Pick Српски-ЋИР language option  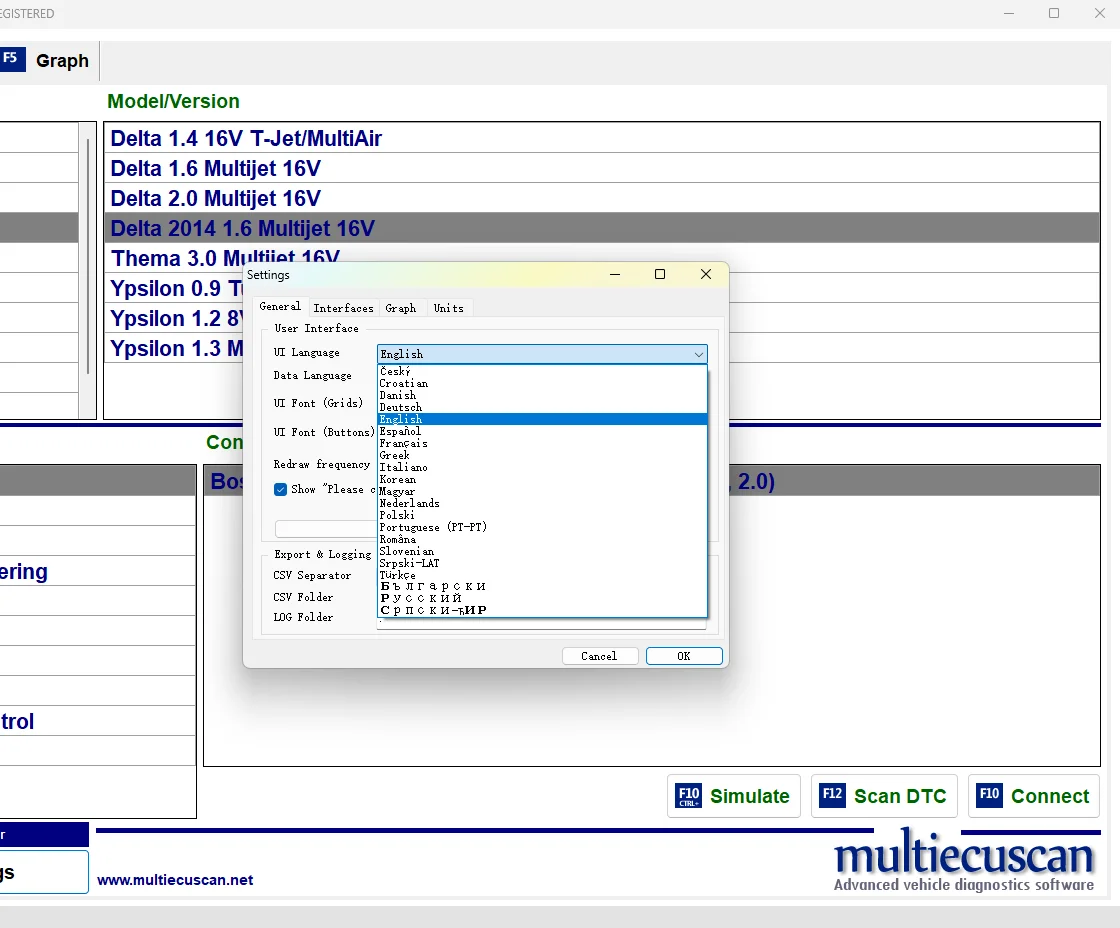tap(542, 611)
